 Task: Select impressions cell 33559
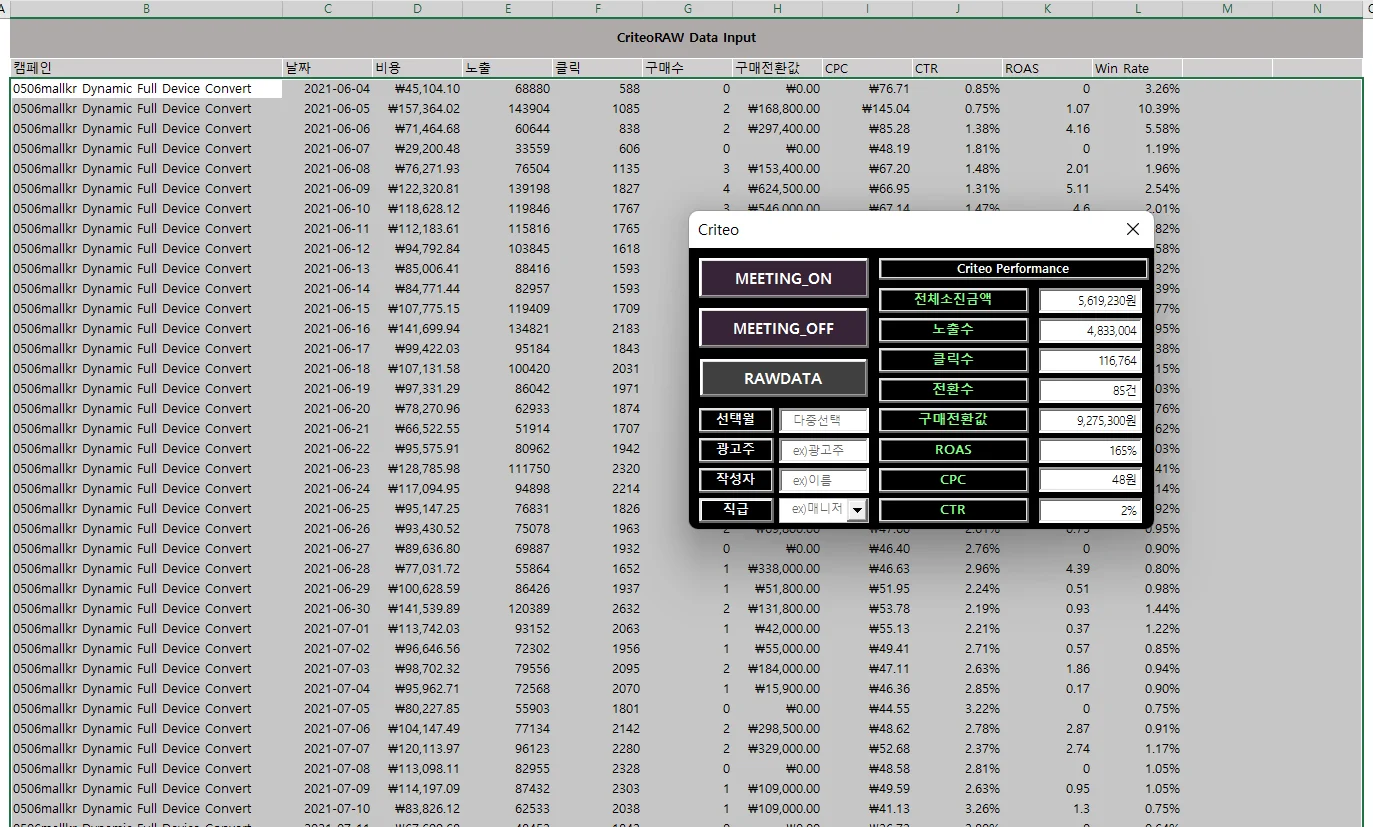click(x=507, y=148)
